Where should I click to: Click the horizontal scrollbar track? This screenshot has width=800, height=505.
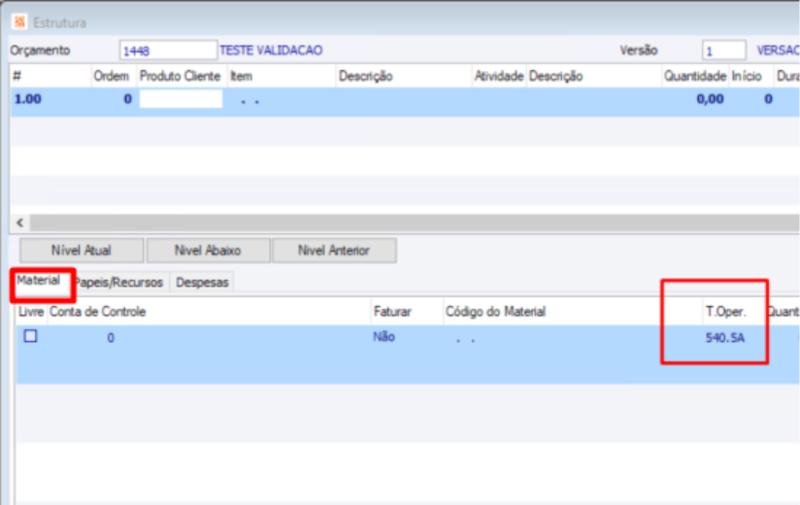(x=414, y=223)
